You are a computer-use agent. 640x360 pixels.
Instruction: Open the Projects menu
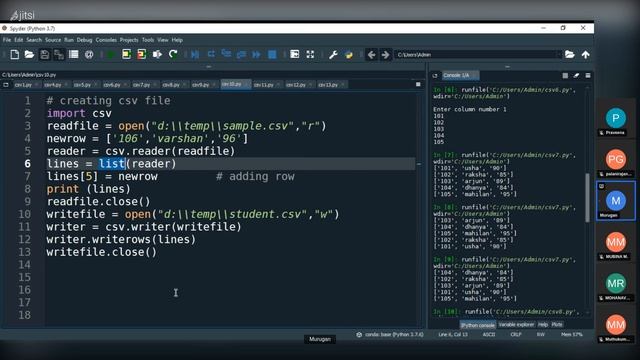coord(129,40)
